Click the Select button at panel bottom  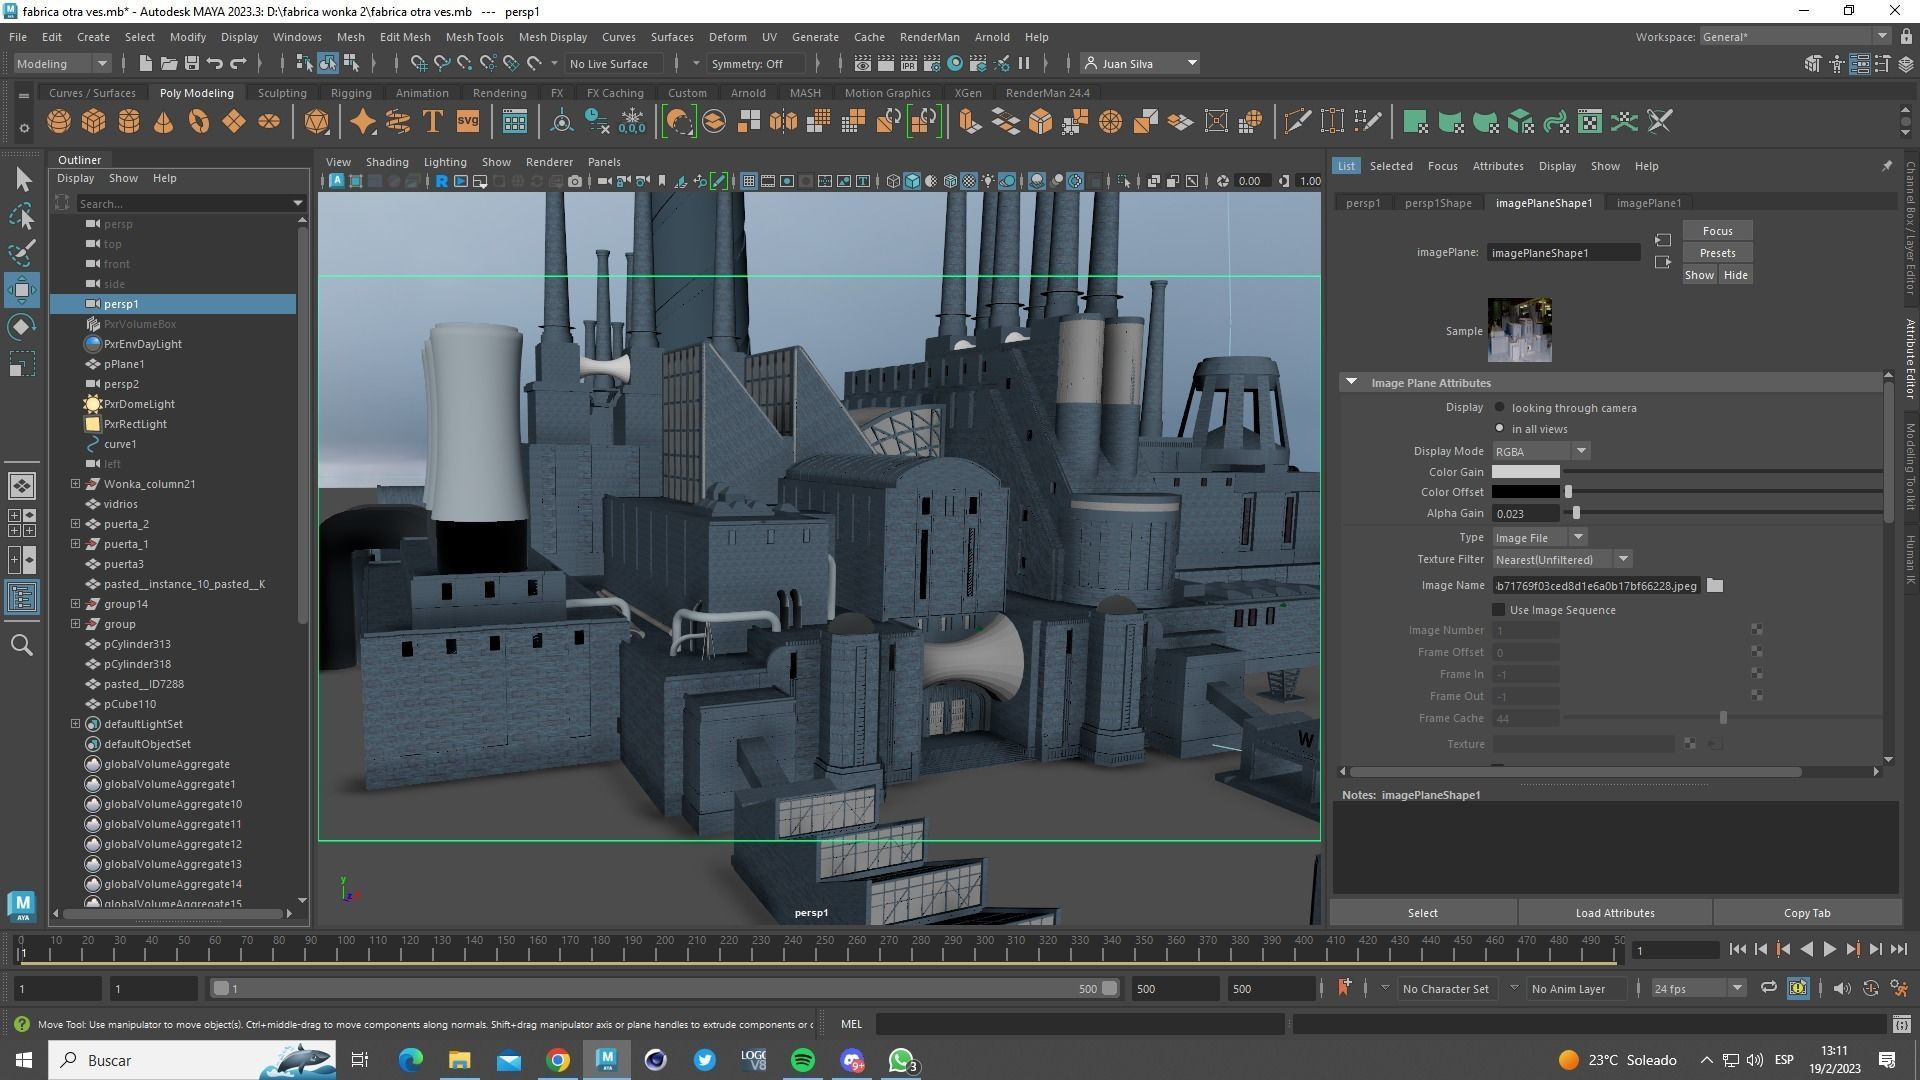coord(1422,913)
